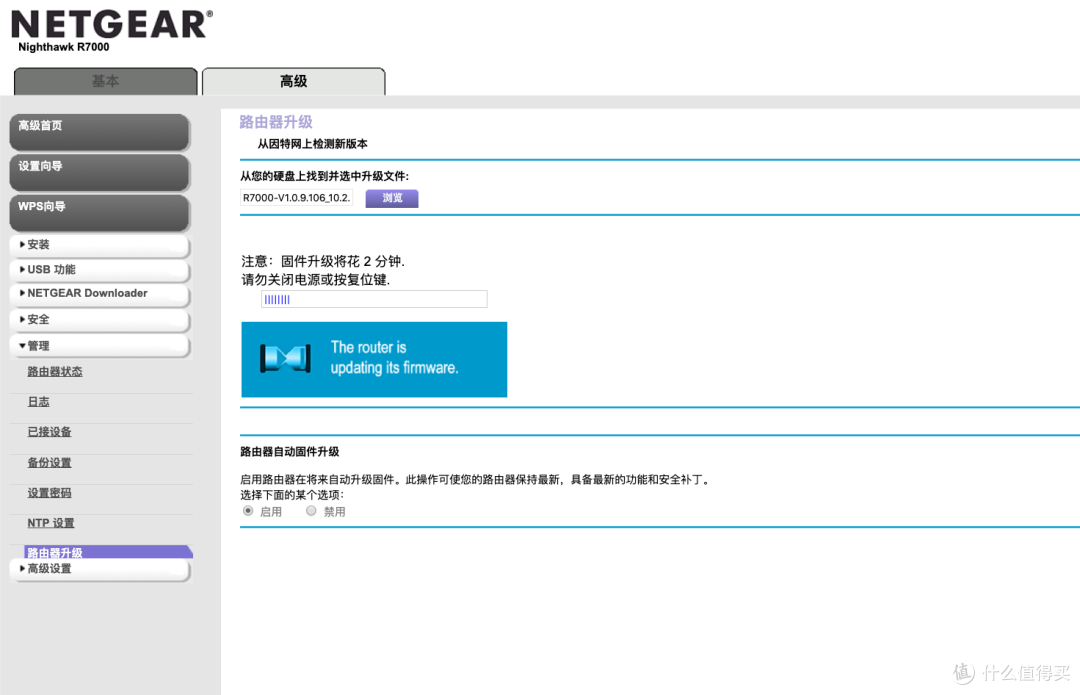The height and width of the screenshot is (695, 1080).
Task: Click the Nighthawk R7000 model text
Action: pos(63,47)
